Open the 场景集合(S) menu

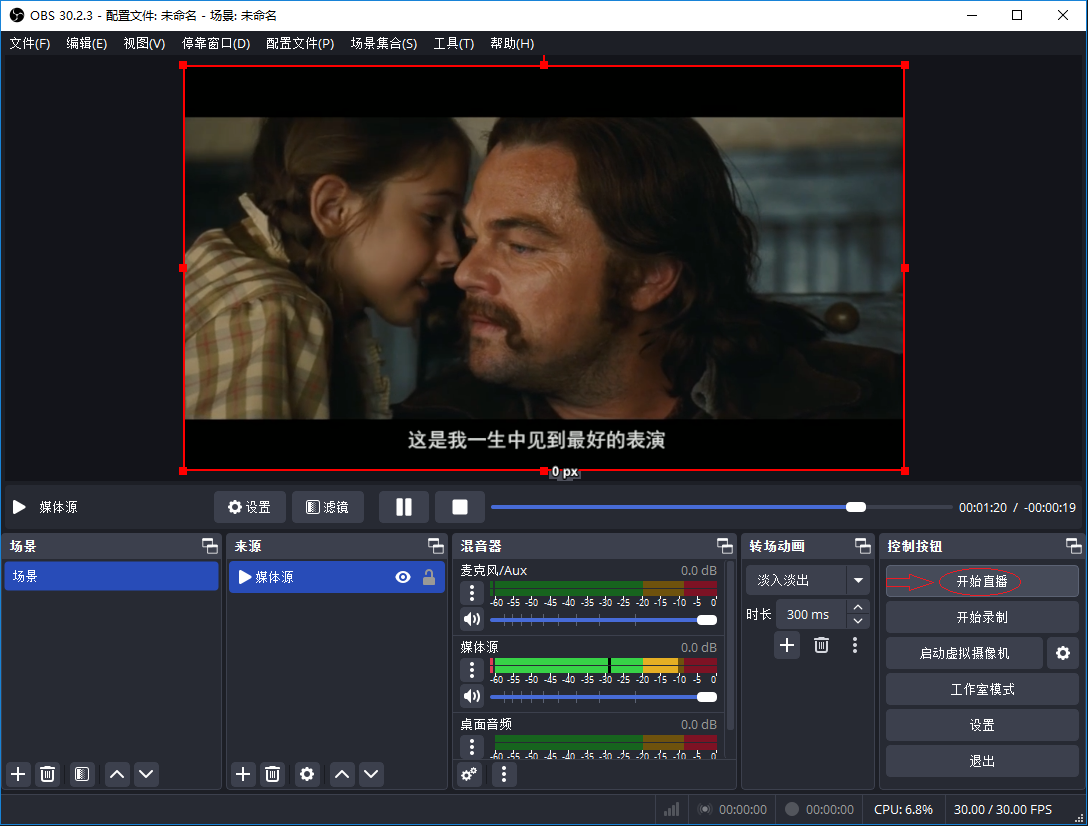pos(383,43)
